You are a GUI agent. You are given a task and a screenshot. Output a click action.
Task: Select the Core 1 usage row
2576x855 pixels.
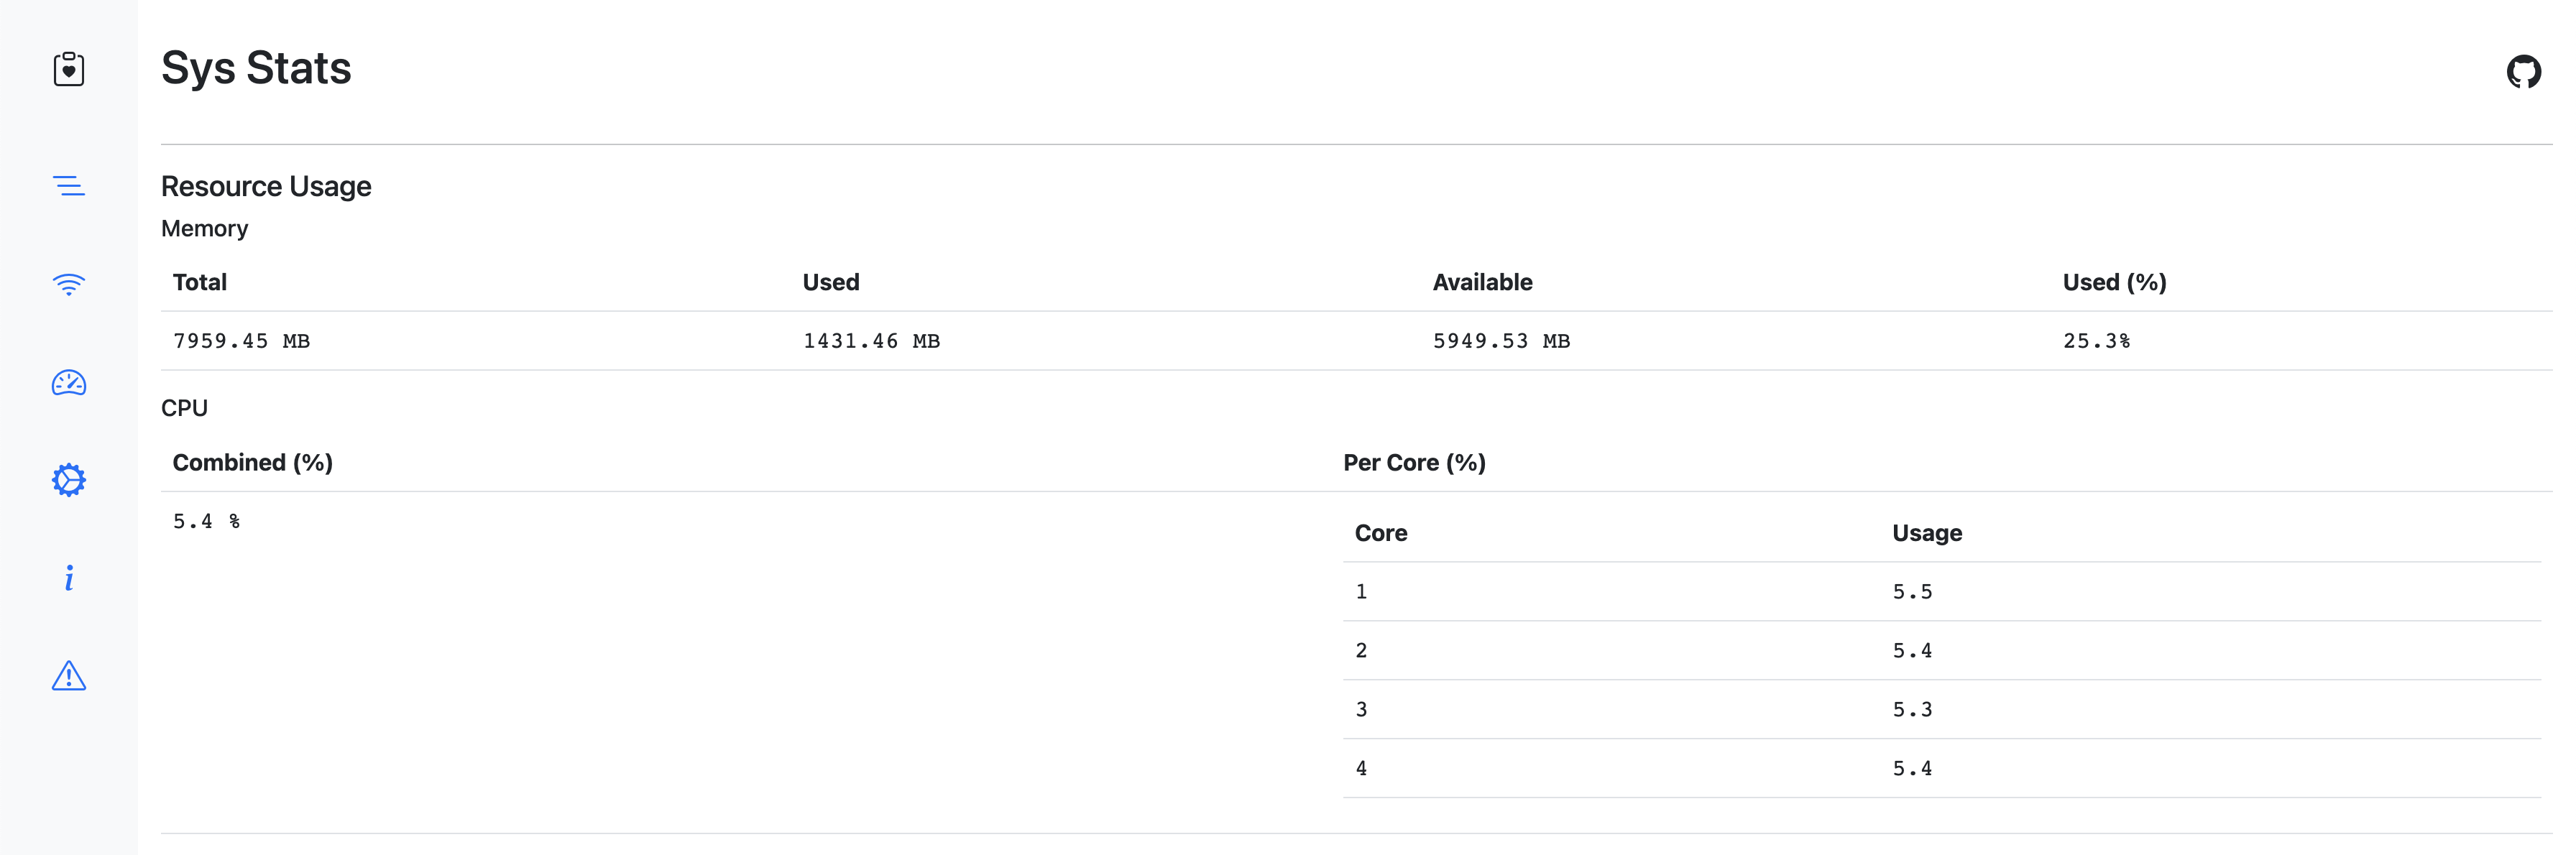(x=1940, y=592)
